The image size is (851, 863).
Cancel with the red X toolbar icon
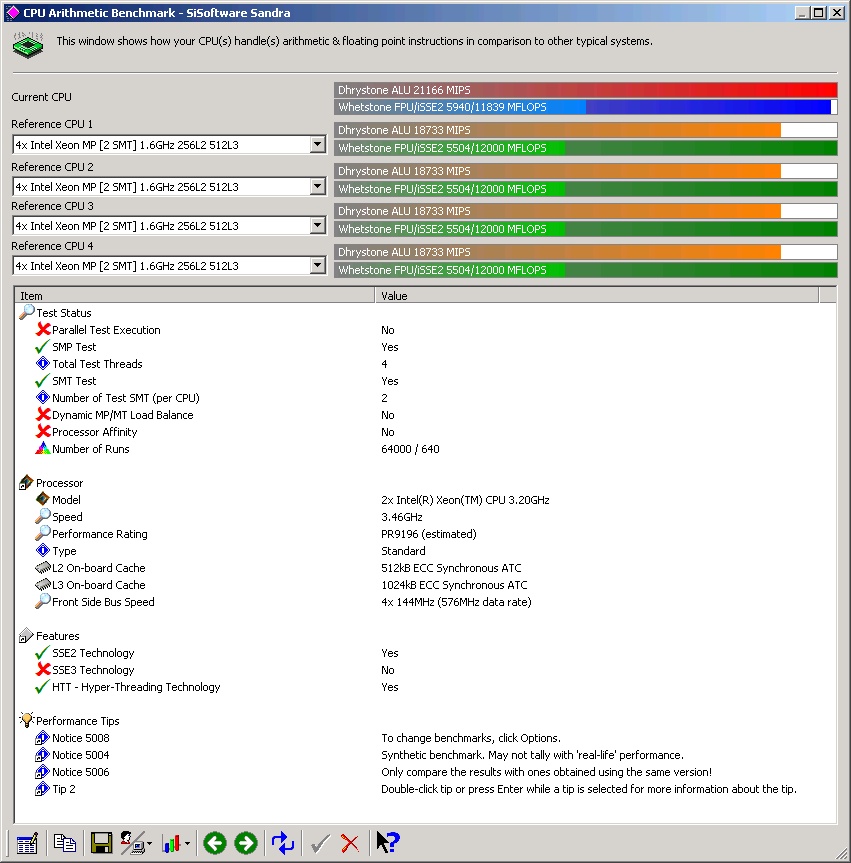pyautogui.click(x=350, y=843)
